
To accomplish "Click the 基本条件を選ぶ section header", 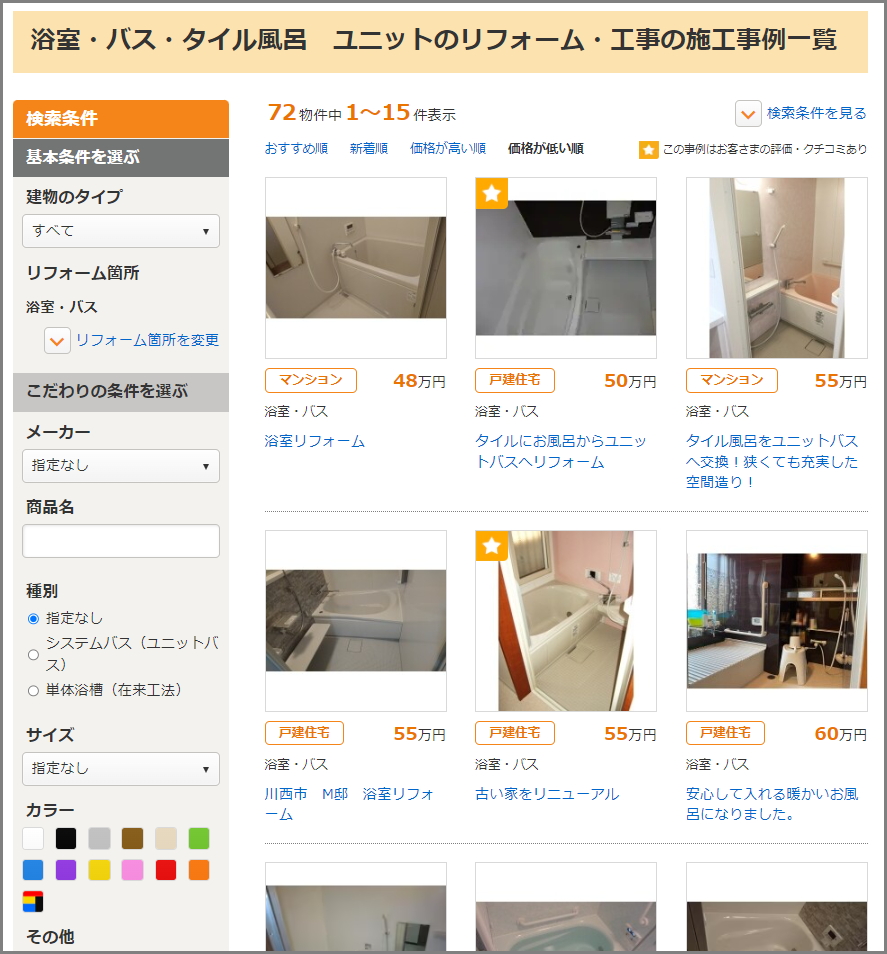I will (121, 158).
